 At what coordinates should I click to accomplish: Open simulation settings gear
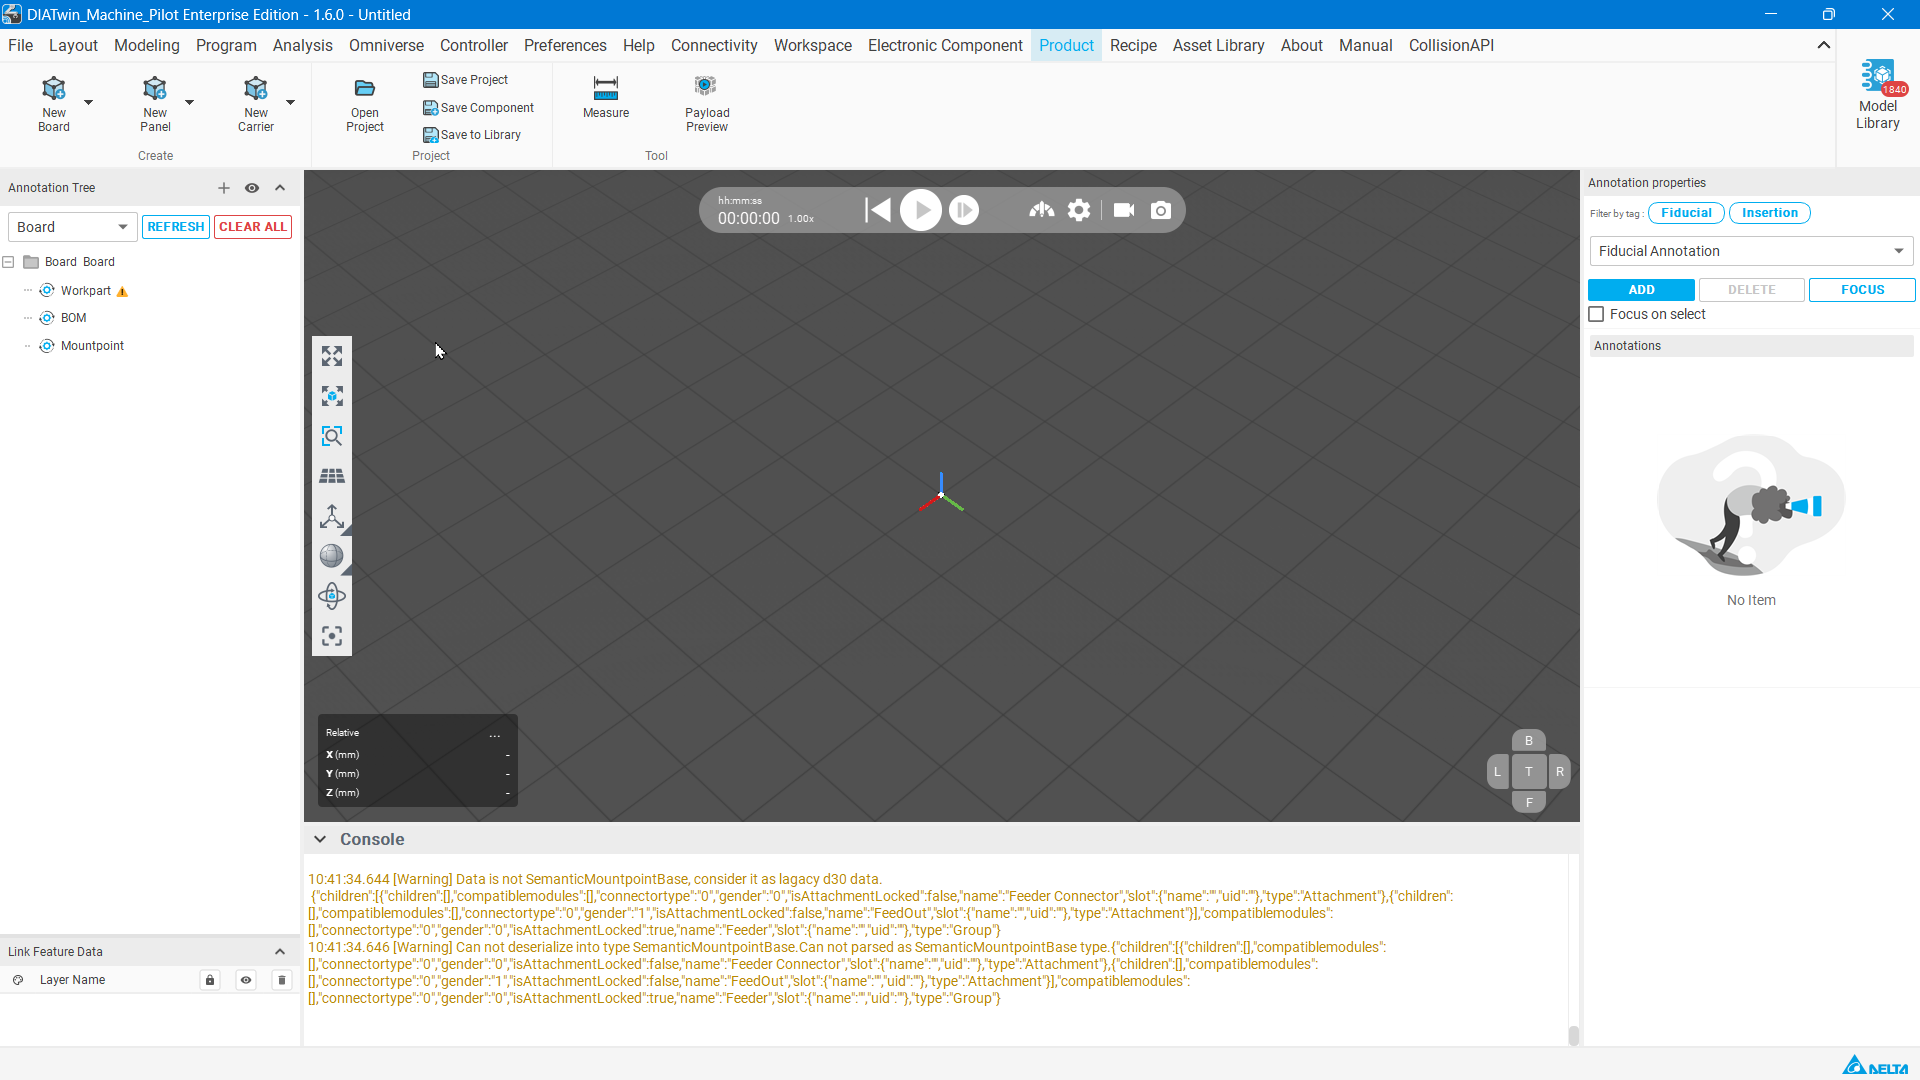click(x=1079, y=210)
